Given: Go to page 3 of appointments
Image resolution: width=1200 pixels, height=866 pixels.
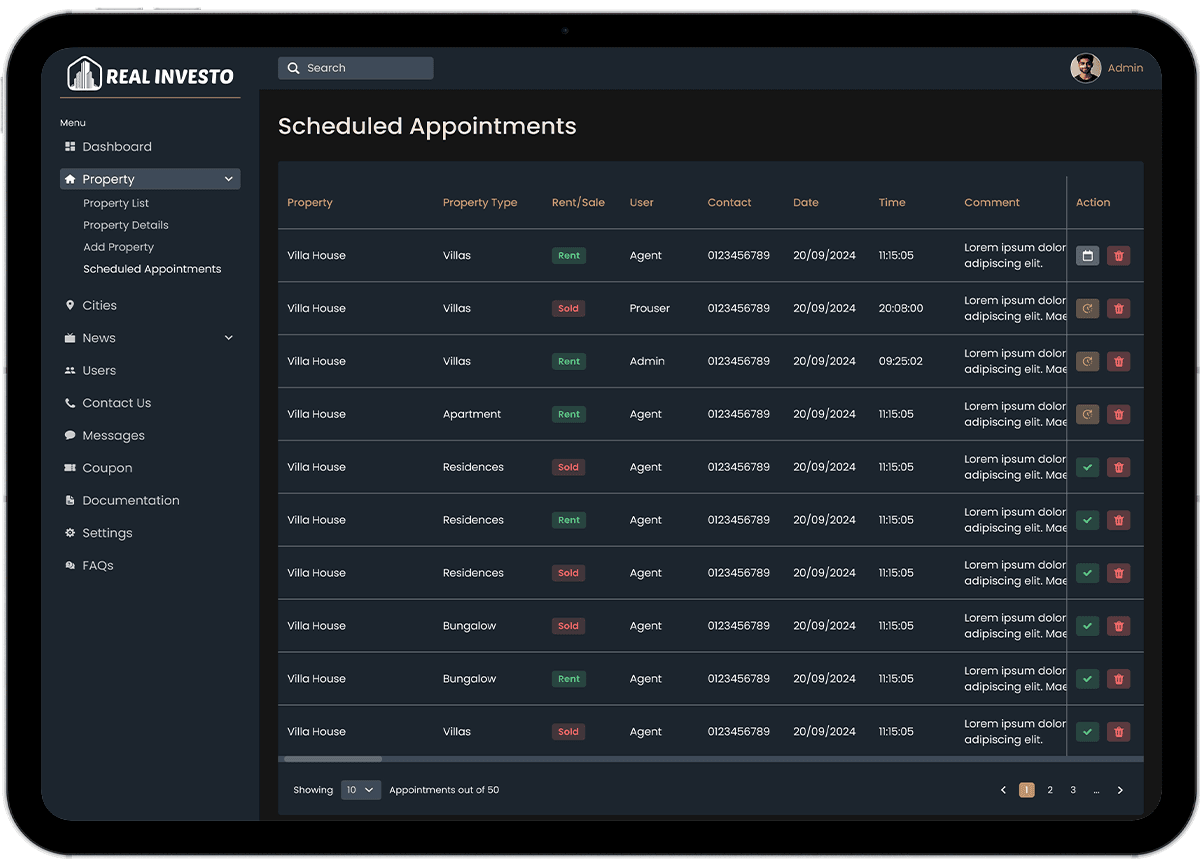Looking at the screenshot, I should (x=1073, y=790).
